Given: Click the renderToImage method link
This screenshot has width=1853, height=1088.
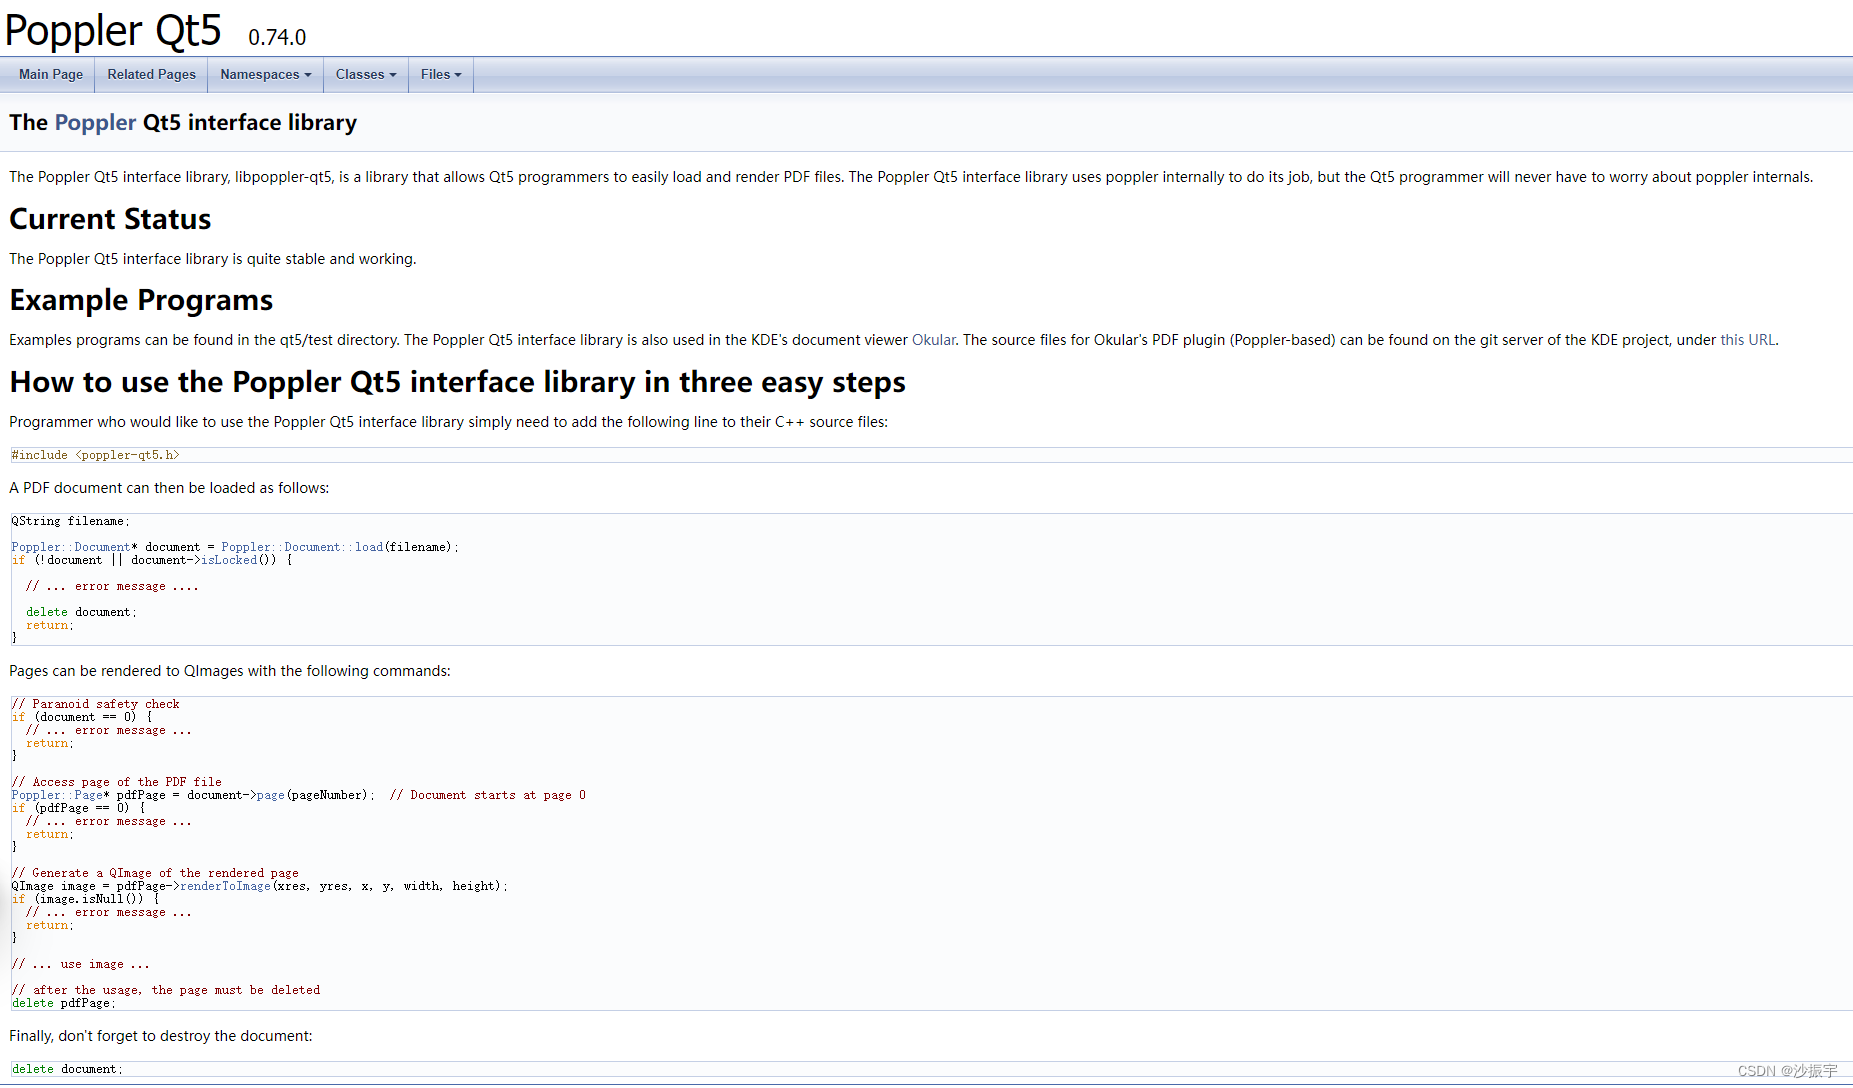Looking at the screenshot, I should pyautogui.click(x=225, y=886).
